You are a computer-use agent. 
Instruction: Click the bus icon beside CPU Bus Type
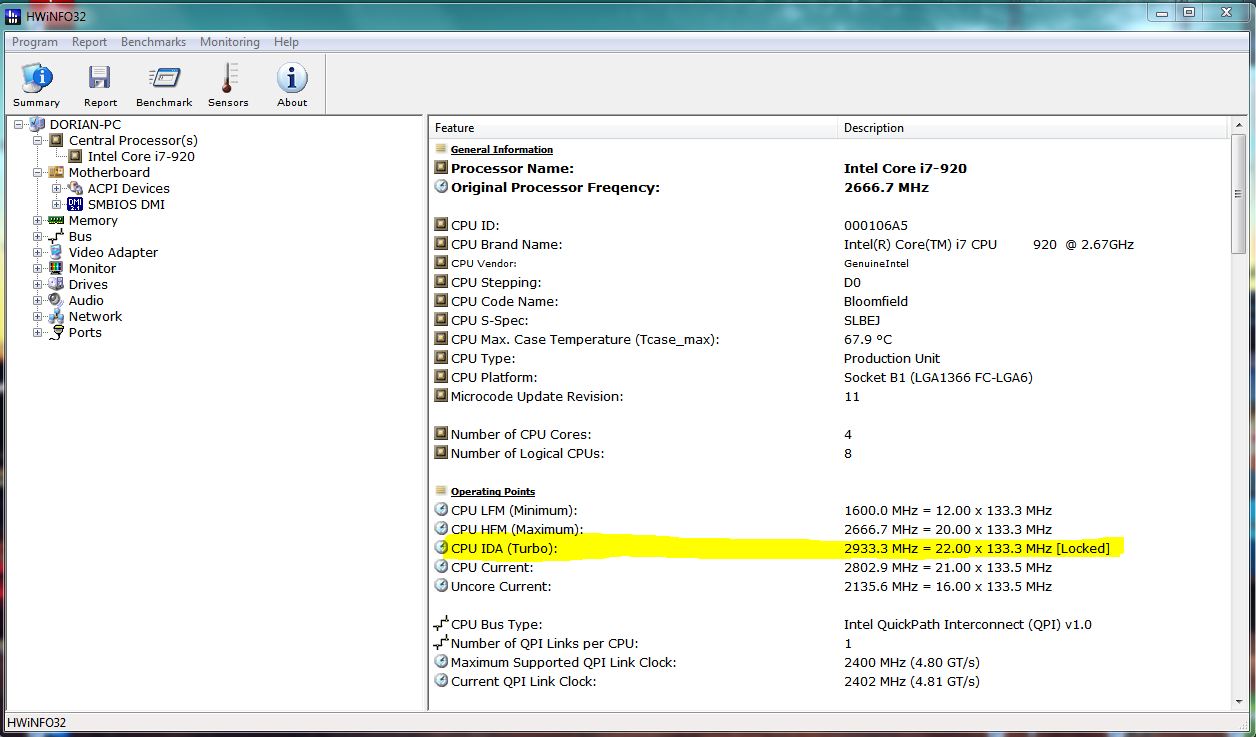441,624
